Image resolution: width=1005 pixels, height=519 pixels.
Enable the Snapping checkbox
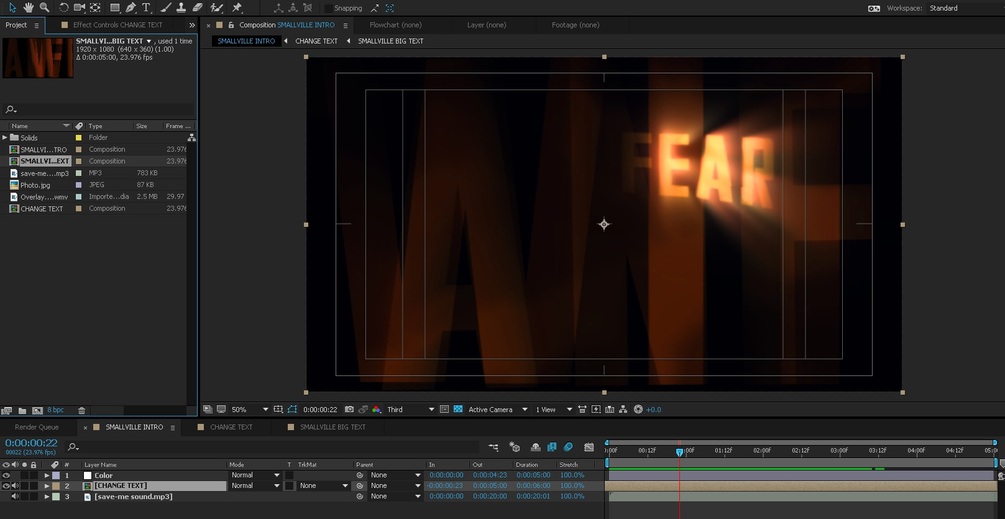328,8
